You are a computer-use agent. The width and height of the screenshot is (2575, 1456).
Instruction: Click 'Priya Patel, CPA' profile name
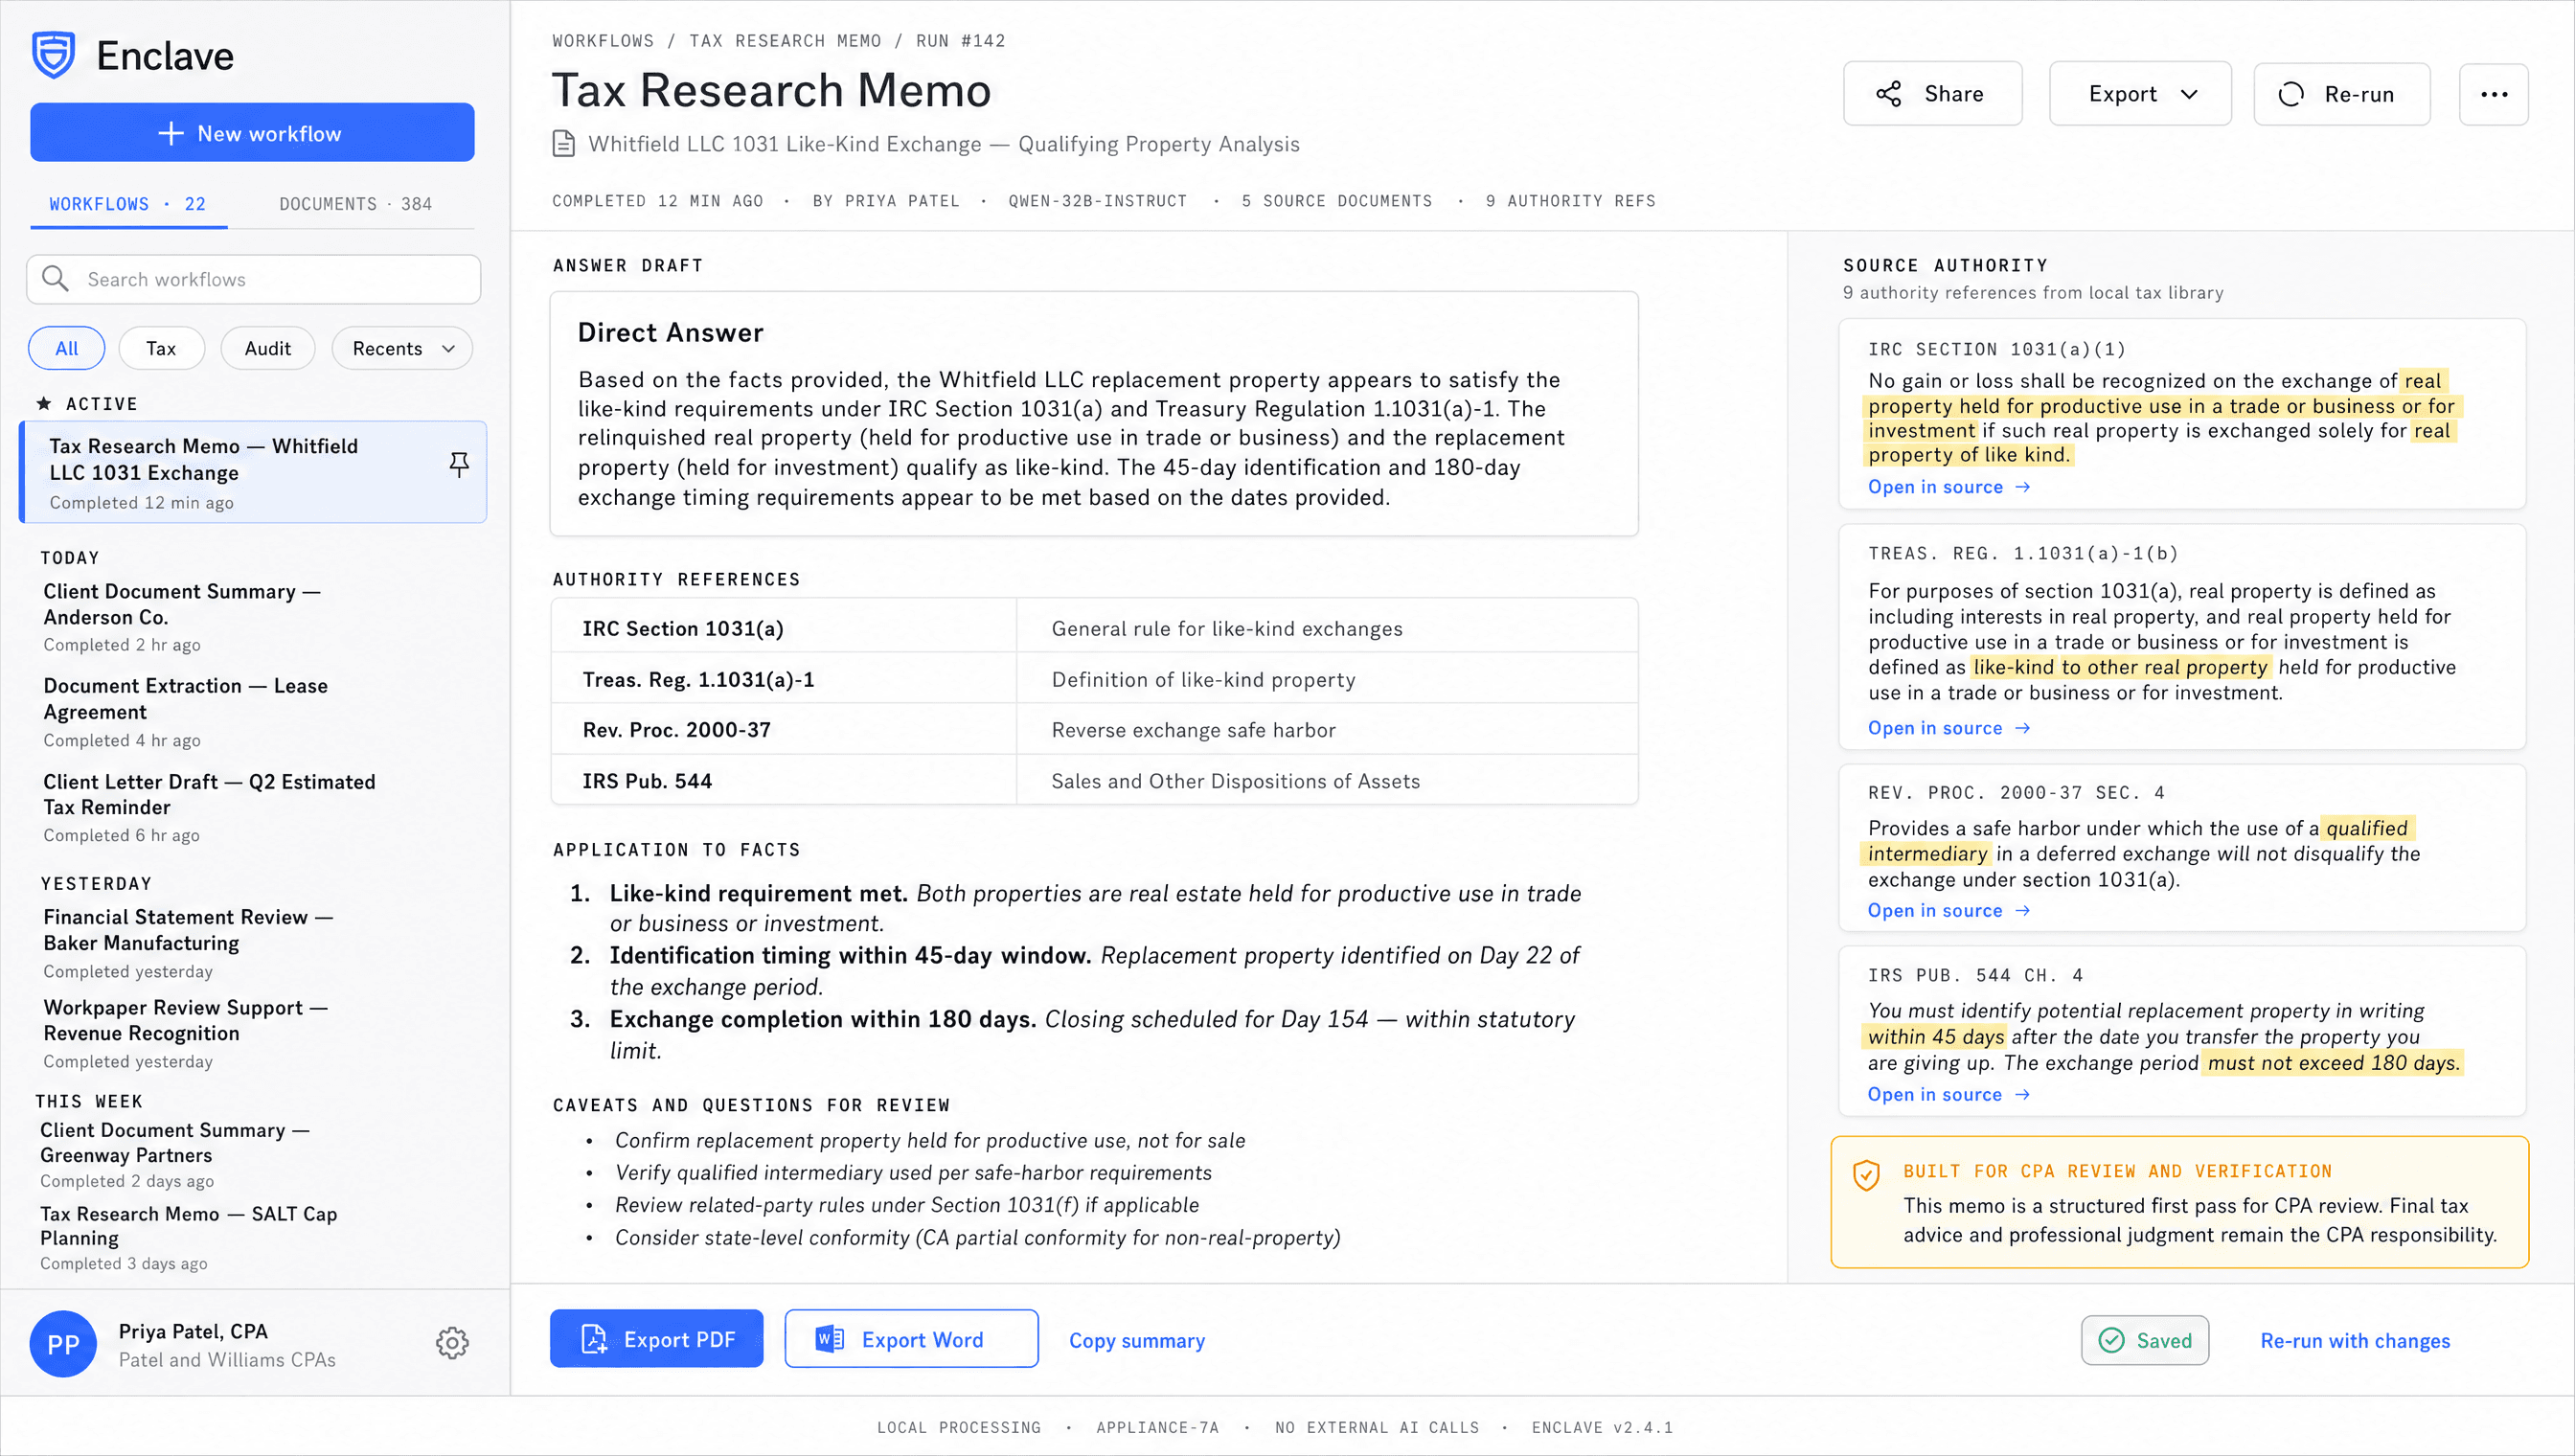(193, 1331)
